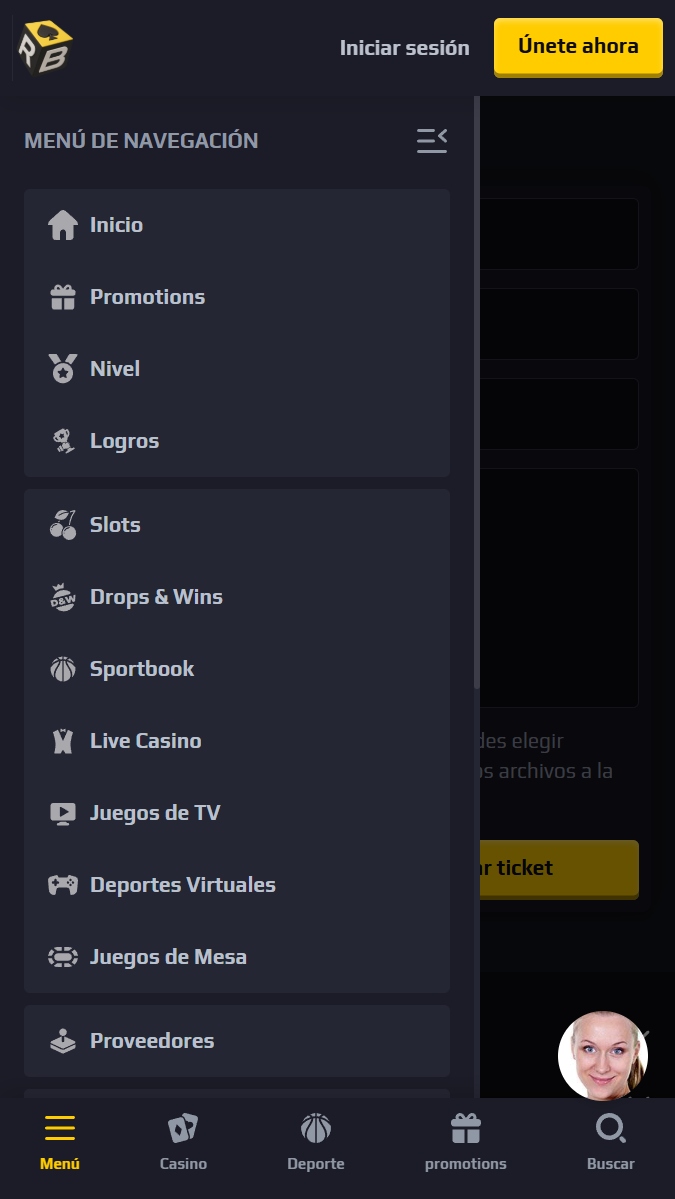This screenshot has height=1199, width=675.
Task: Open Juegos de Mesa menu item
Action: (168, 957)
